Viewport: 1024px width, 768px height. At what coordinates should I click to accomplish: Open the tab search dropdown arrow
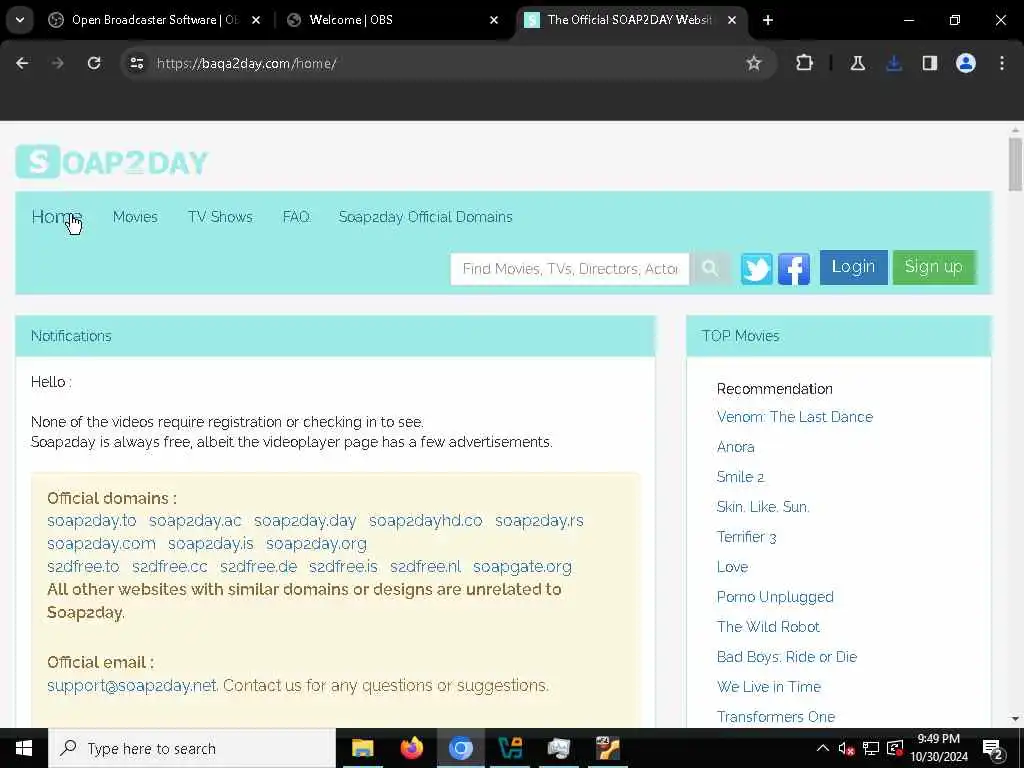(20, 20)
